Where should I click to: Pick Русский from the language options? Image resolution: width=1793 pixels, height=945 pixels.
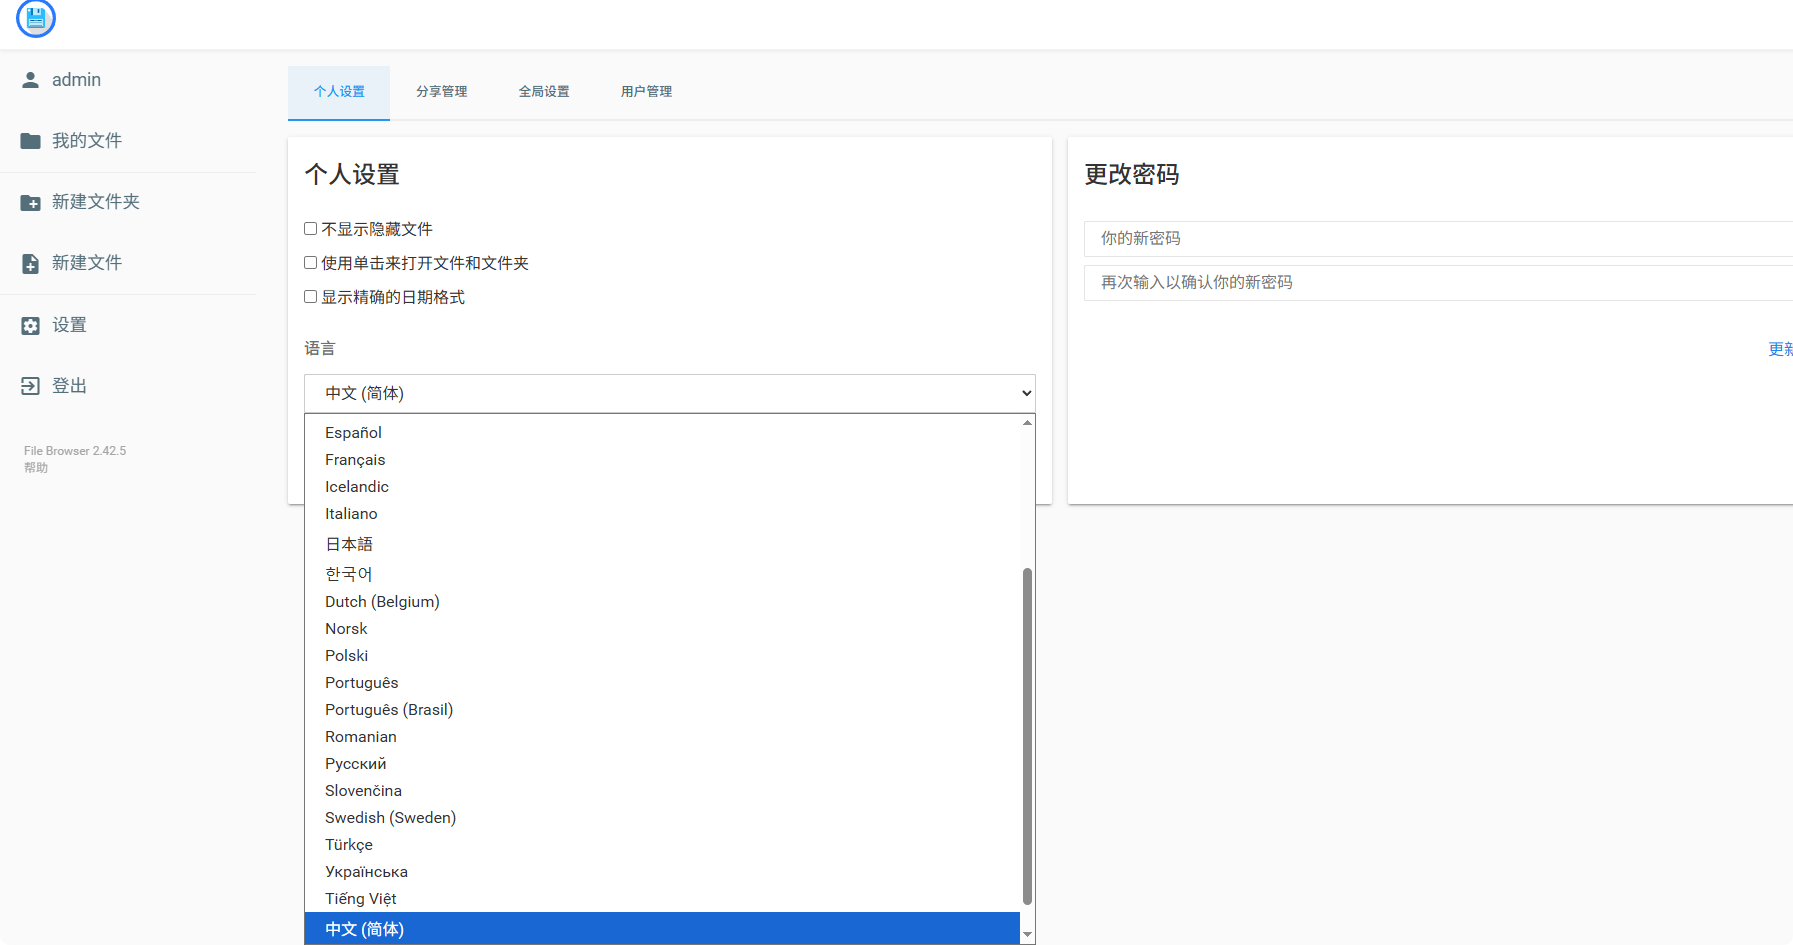[x=355, y=764]
